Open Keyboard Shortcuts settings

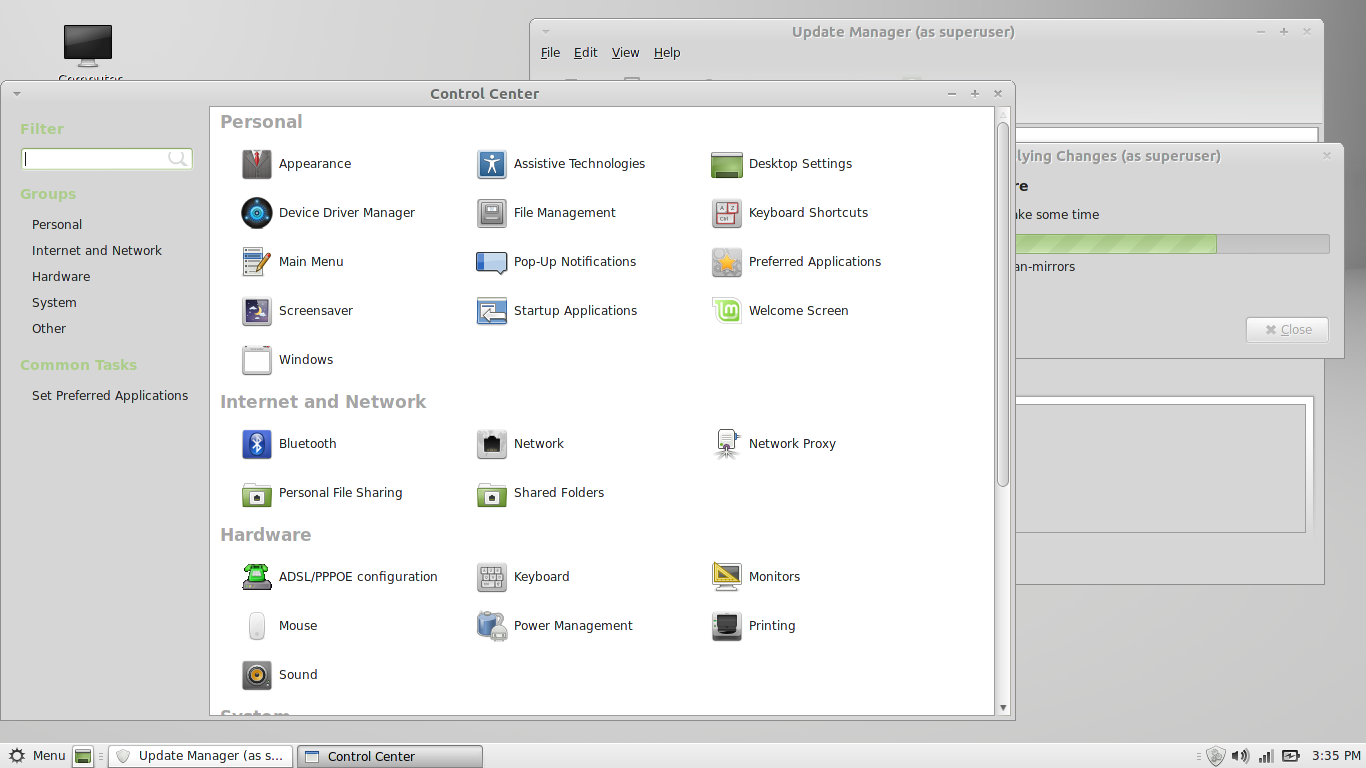point(727,213)
